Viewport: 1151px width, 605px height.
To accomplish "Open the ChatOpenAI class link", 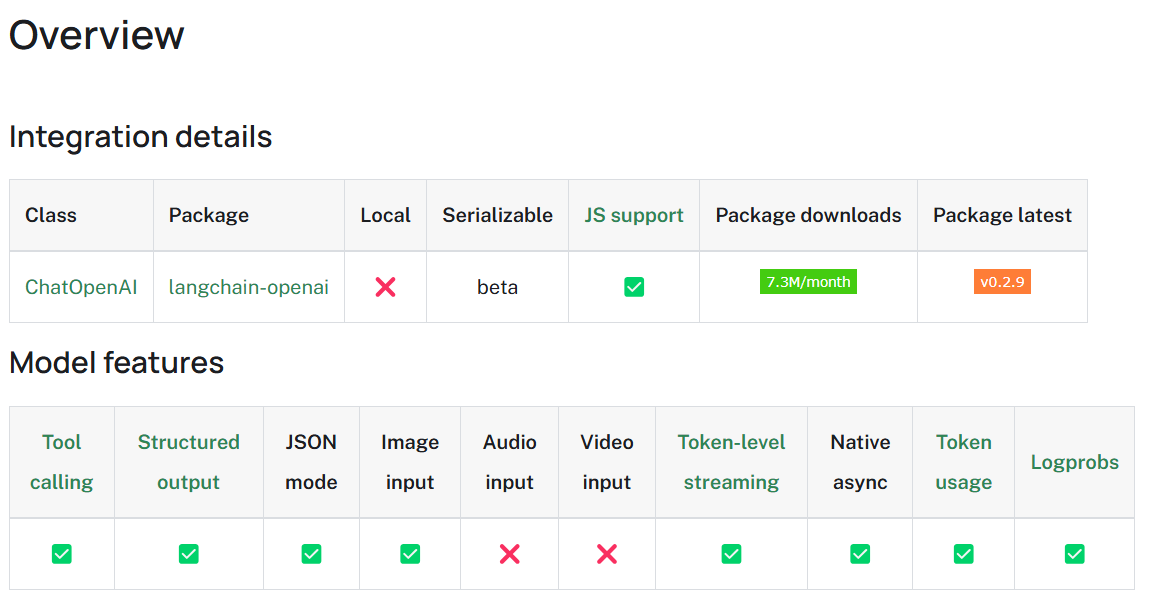I will point(81,287).
